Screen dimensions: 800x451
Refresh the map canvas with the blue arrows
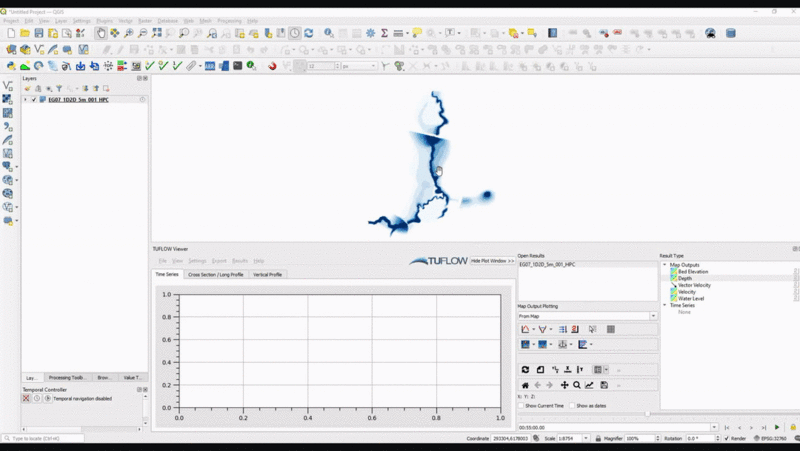click(309, 33)
